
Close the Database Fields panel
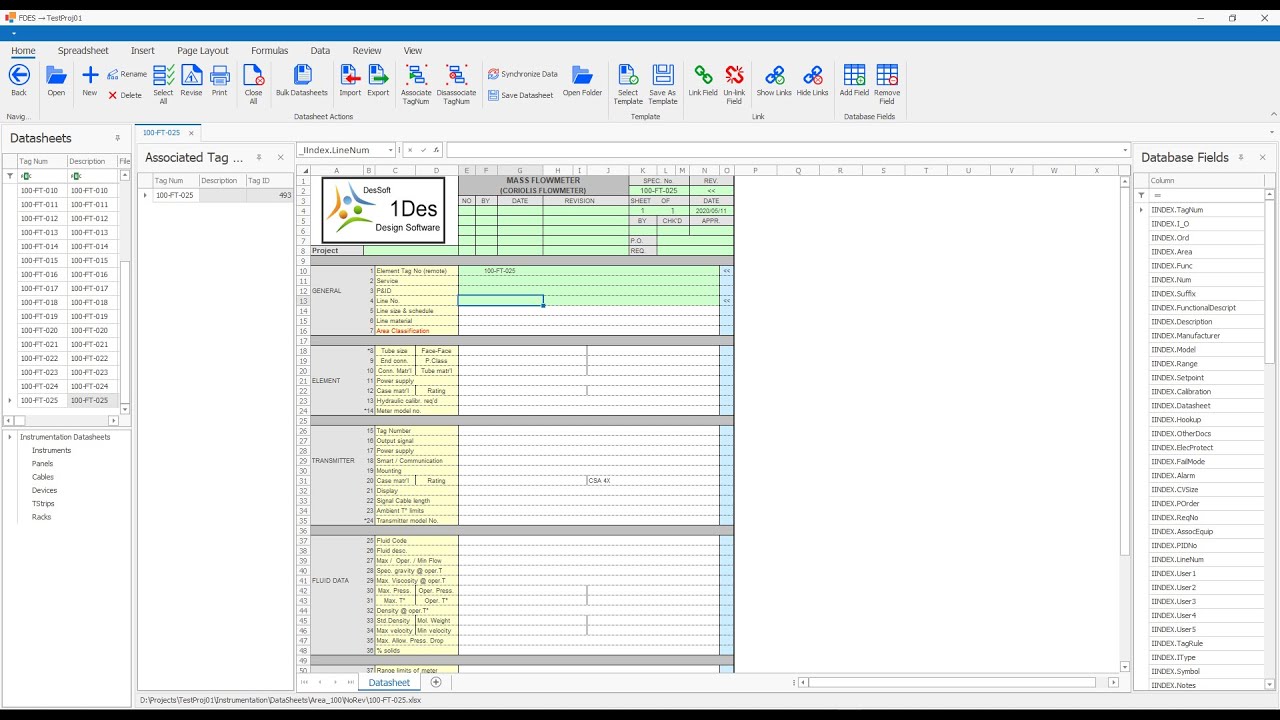pos(1262,157)
